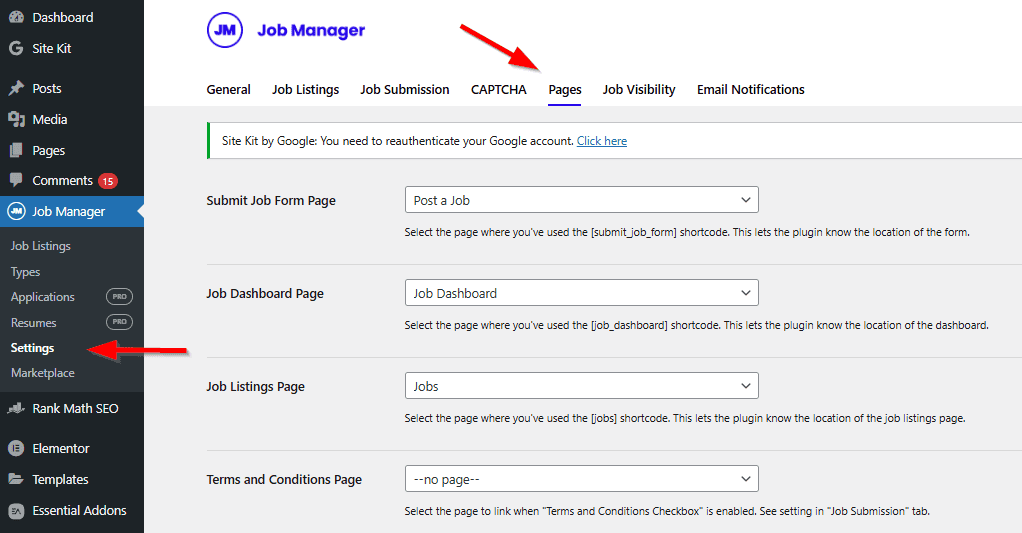The image size is (1022, 533).
Task: Switch to the Job Visibility tab
Action: tap(639, 89)
